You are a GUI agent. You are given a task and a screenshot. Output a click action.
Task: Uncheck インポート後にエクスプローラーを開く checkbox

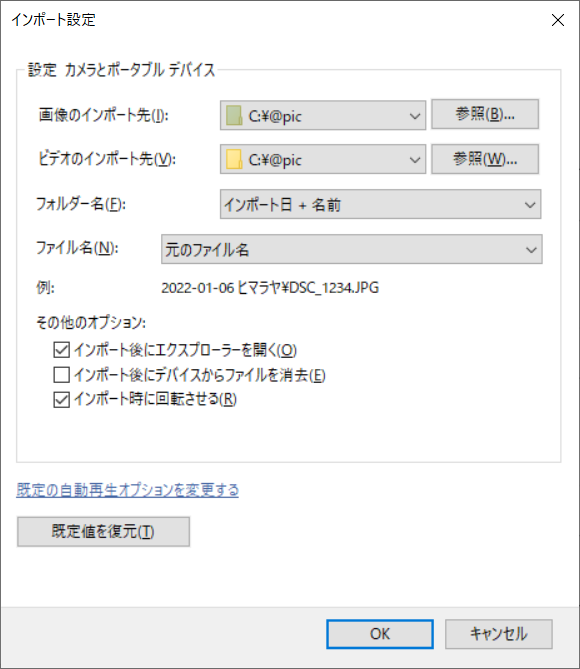point(61,350)
